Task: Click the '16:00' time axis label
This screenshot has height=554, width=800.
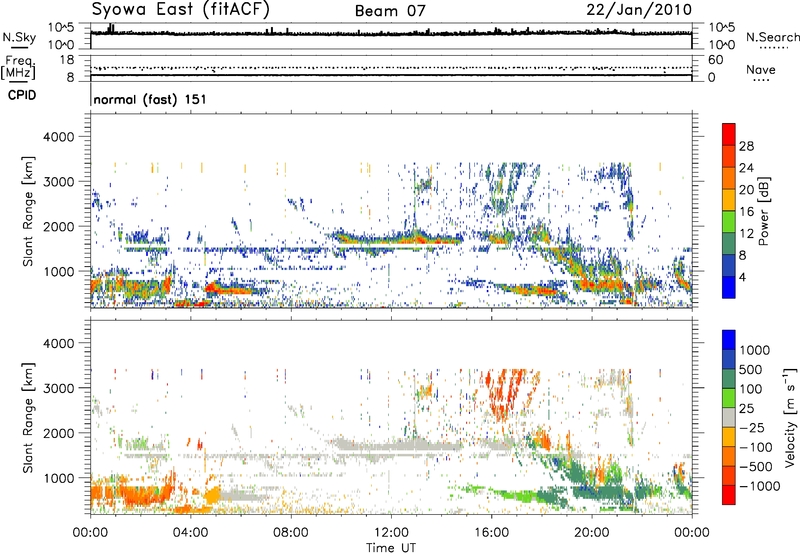Action: (491, 533)
